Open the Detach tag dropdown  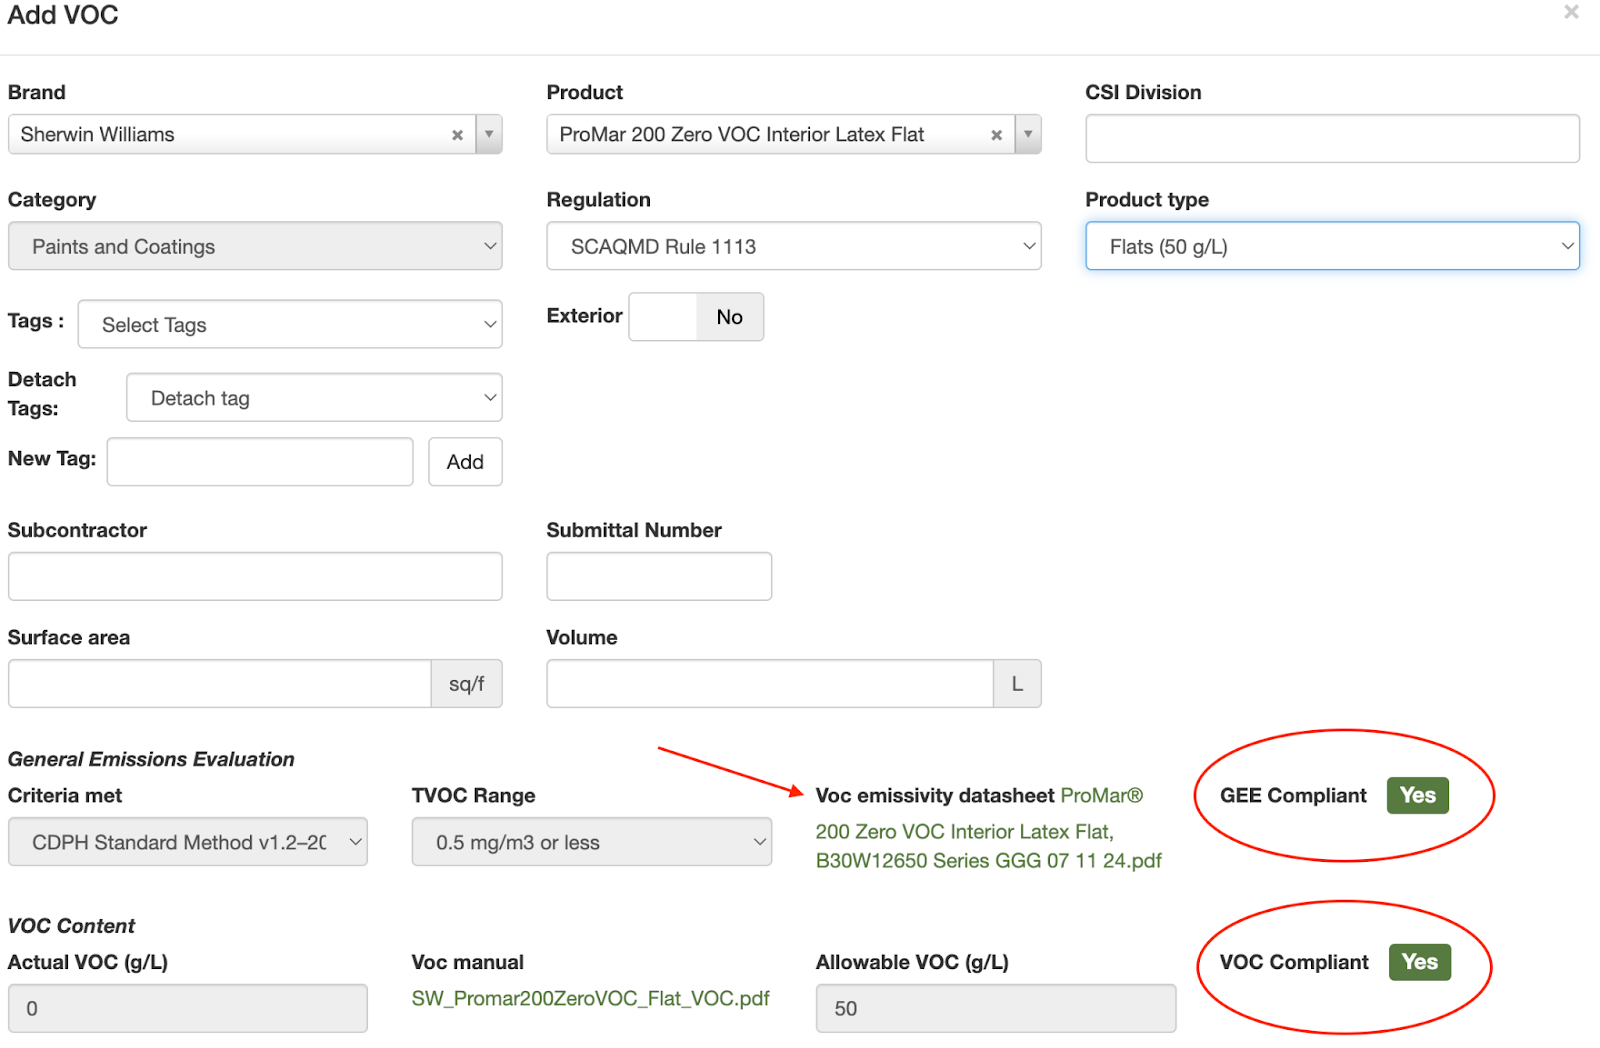click(314, 398)
